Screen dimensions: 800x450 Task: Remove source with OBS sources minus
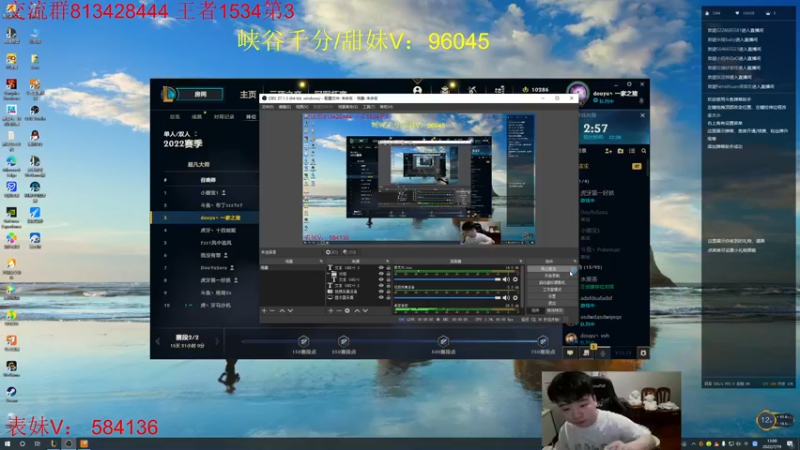[339, 310]
